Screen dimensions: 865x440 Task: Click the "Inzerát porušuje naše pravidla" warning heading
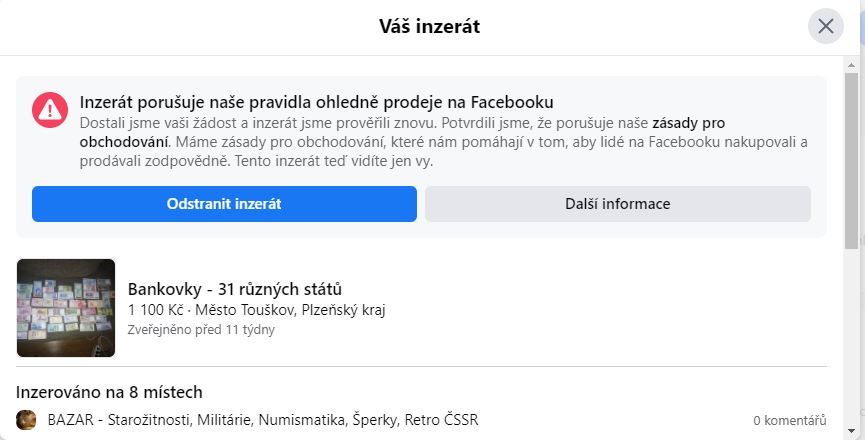[x=317, y=102]
